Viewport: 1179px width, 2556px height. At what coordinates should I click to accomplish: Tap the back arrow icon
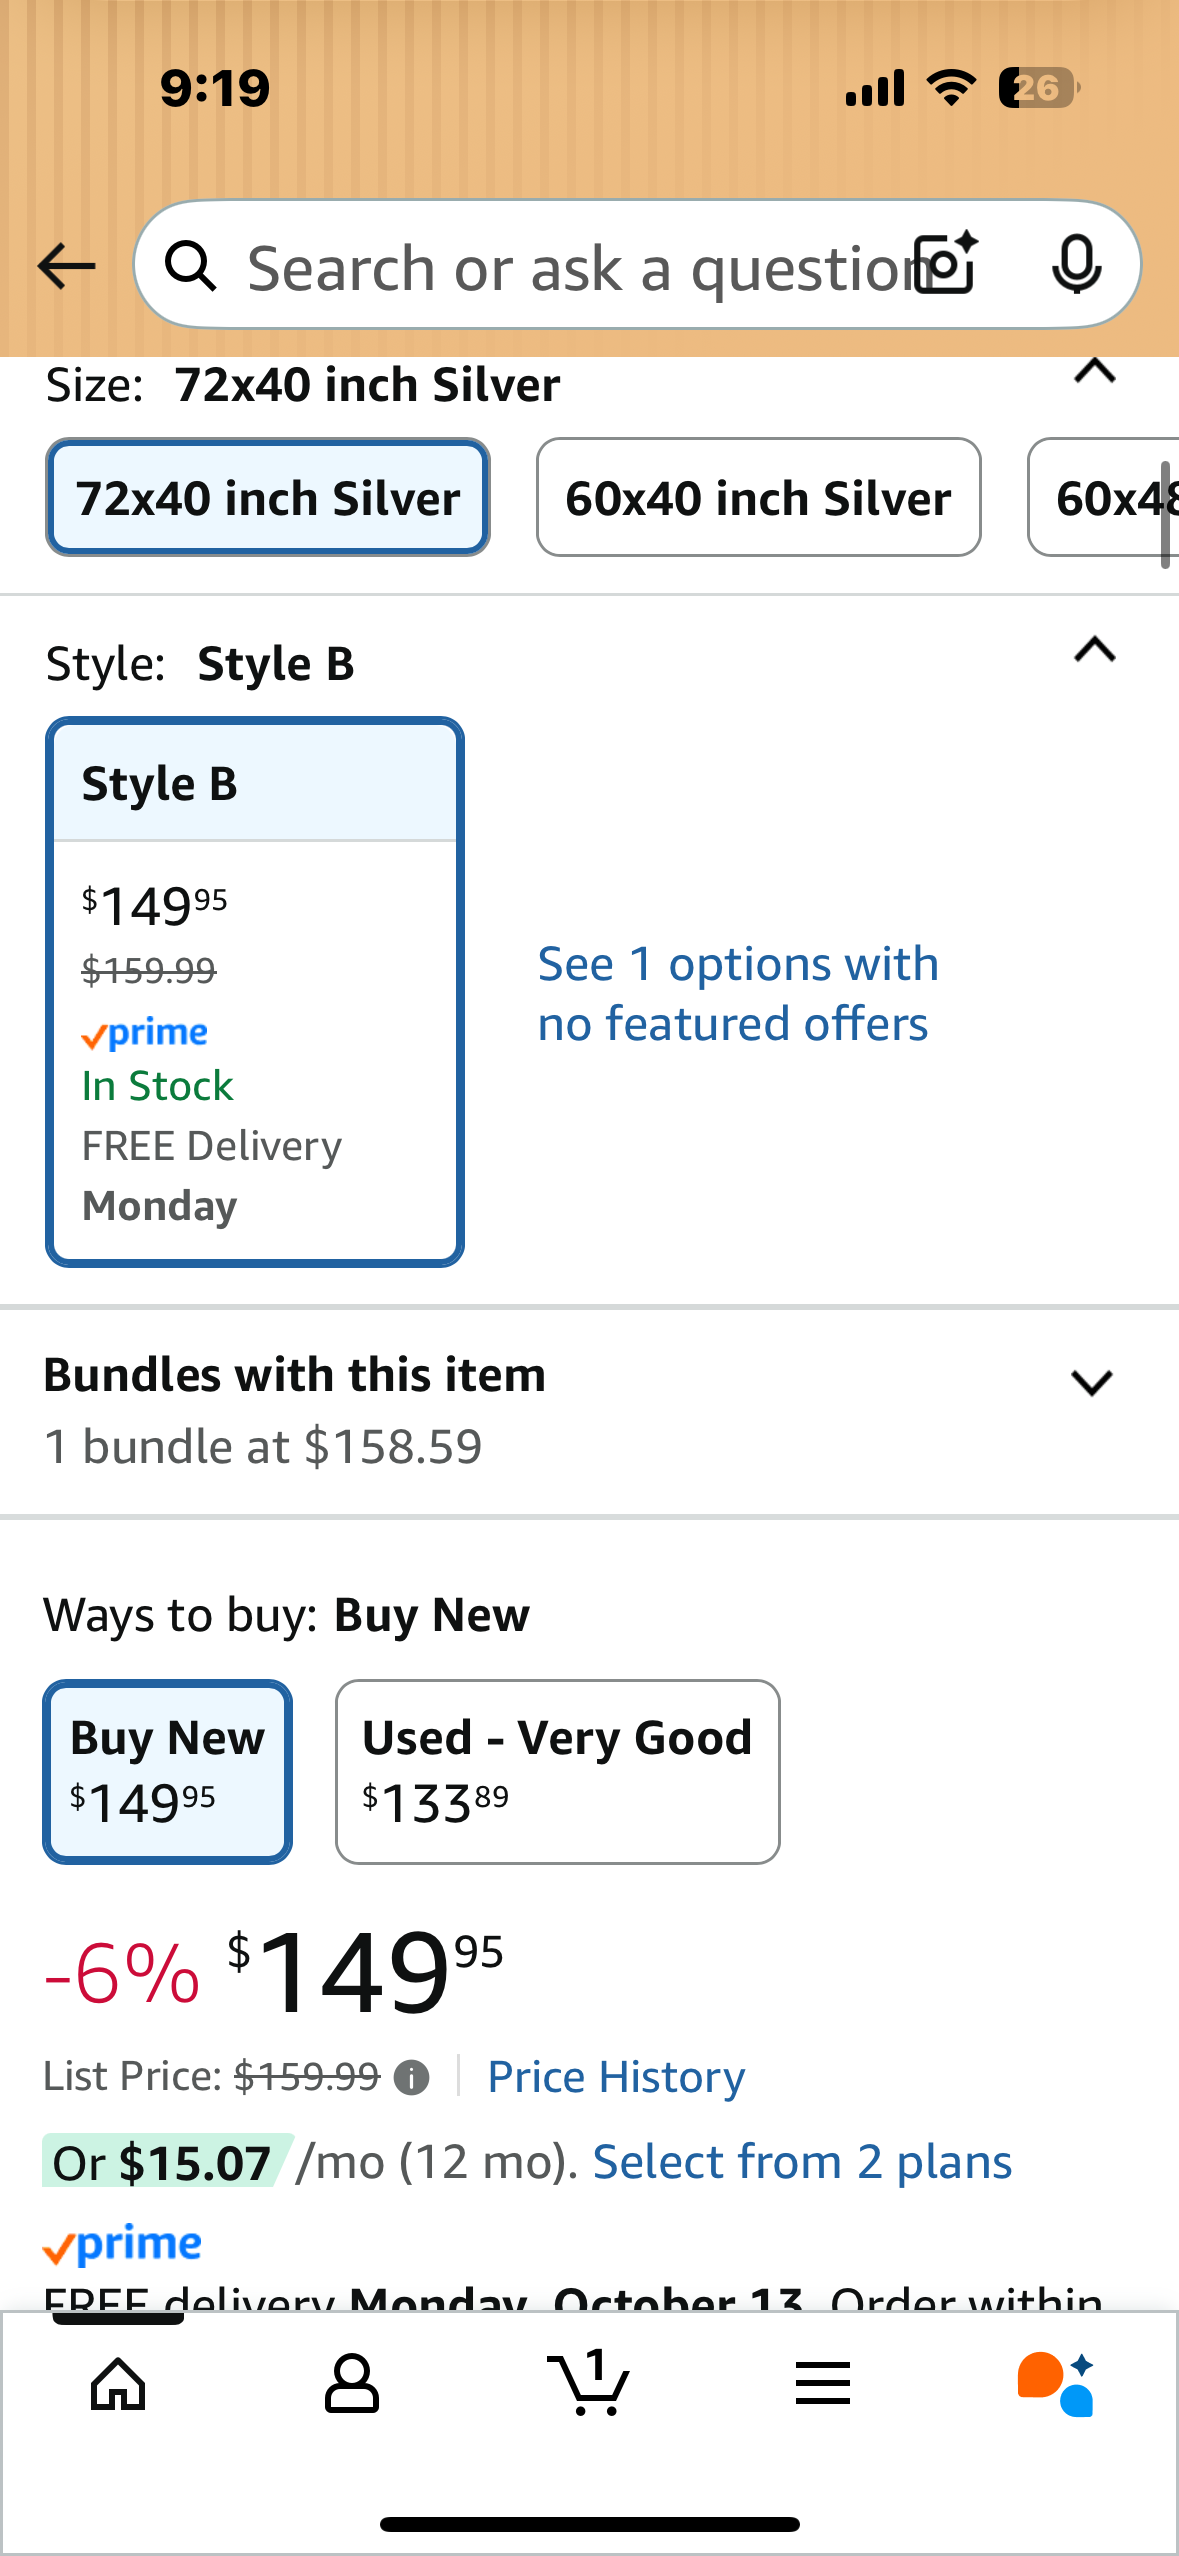coord(66,266)
